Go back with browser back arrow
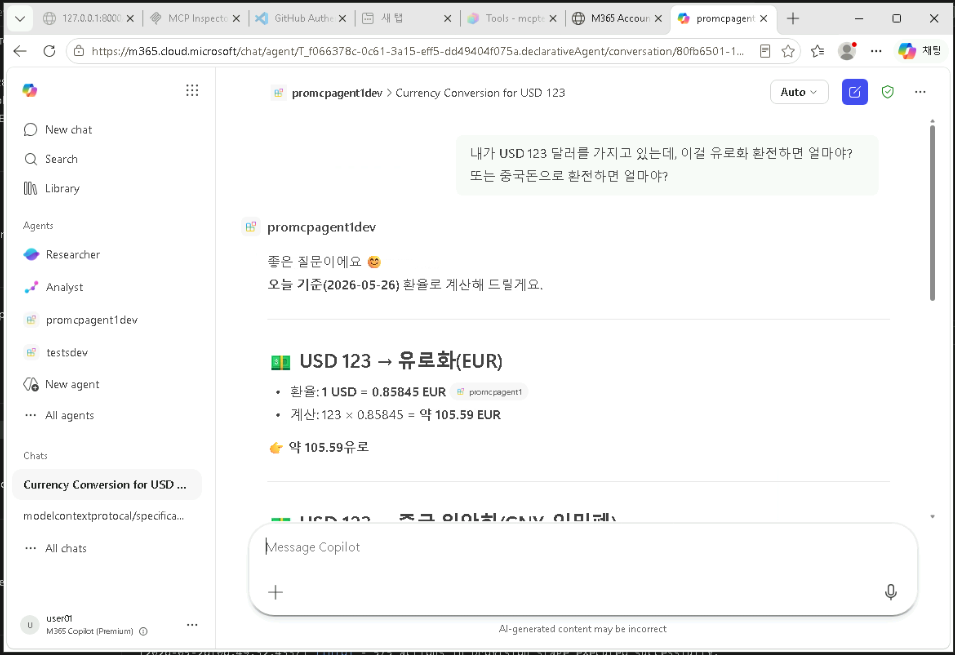 (x=20, y=51)
